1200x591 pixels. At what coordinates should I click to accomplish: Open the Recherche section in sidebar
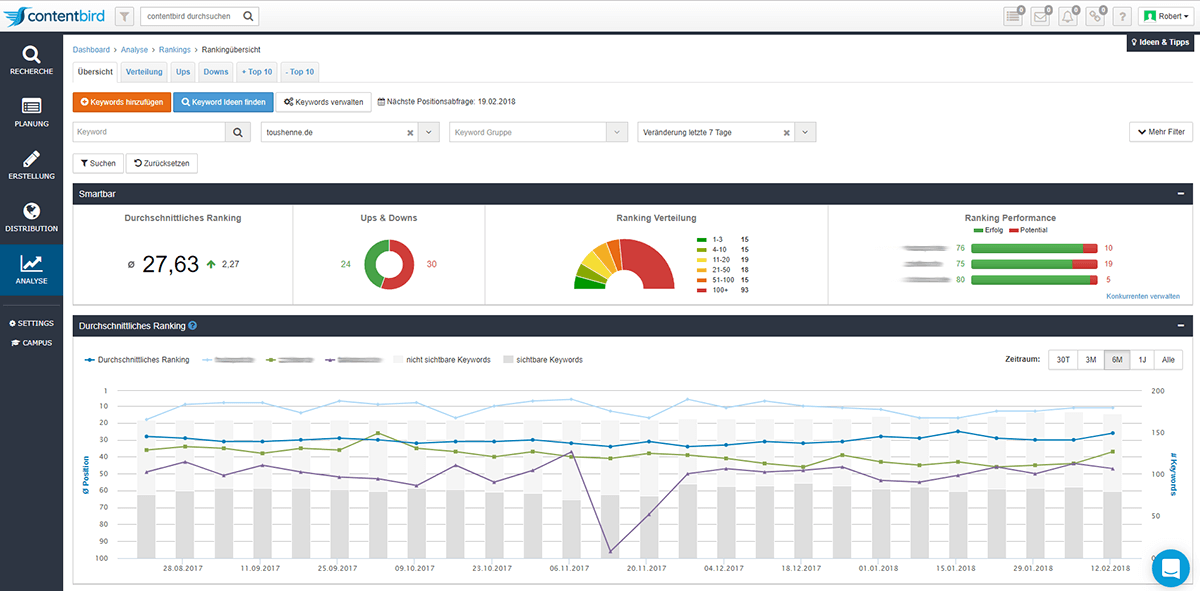tap(31, 60)
